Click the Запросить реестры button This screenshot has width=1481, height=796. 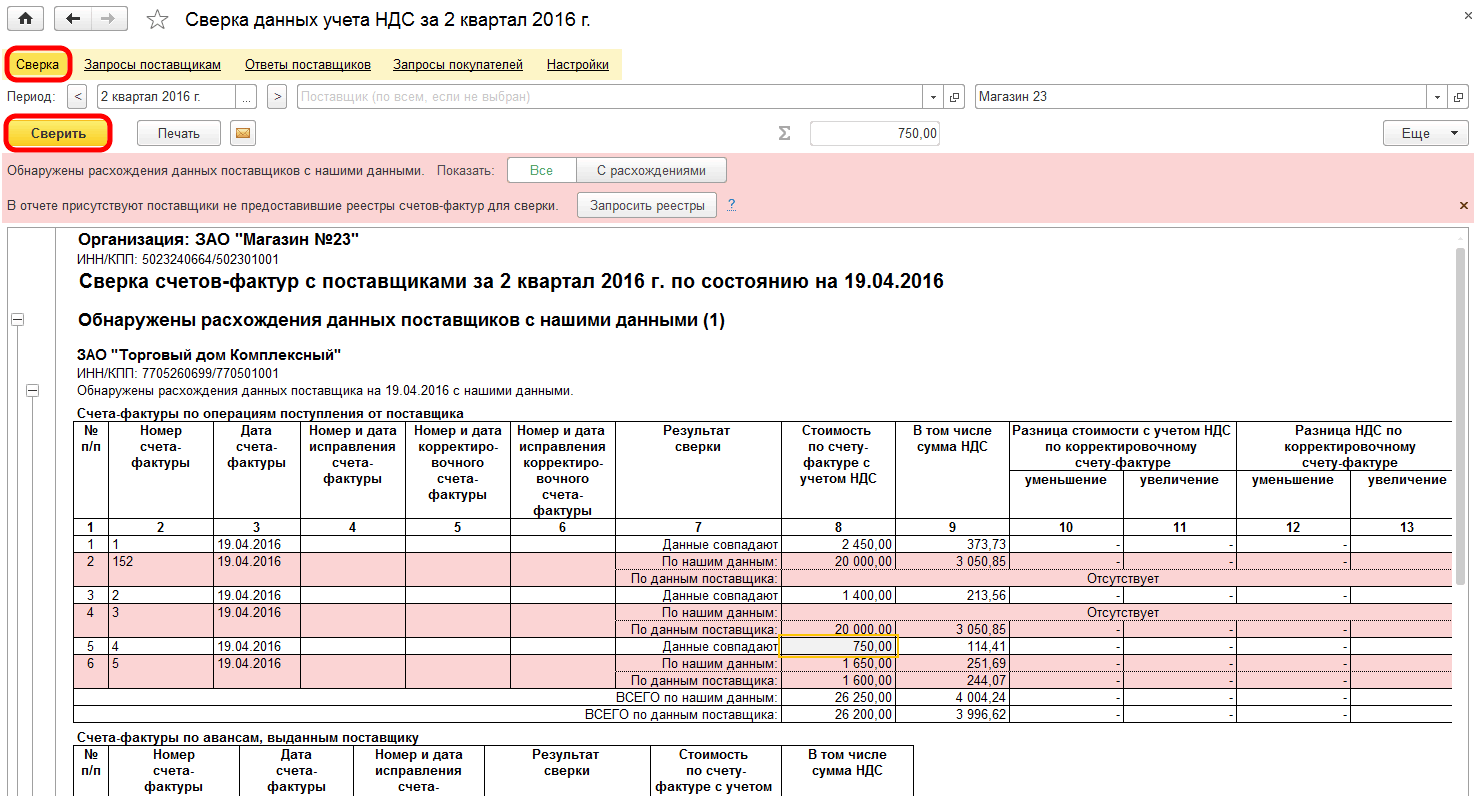click(647, 205)
